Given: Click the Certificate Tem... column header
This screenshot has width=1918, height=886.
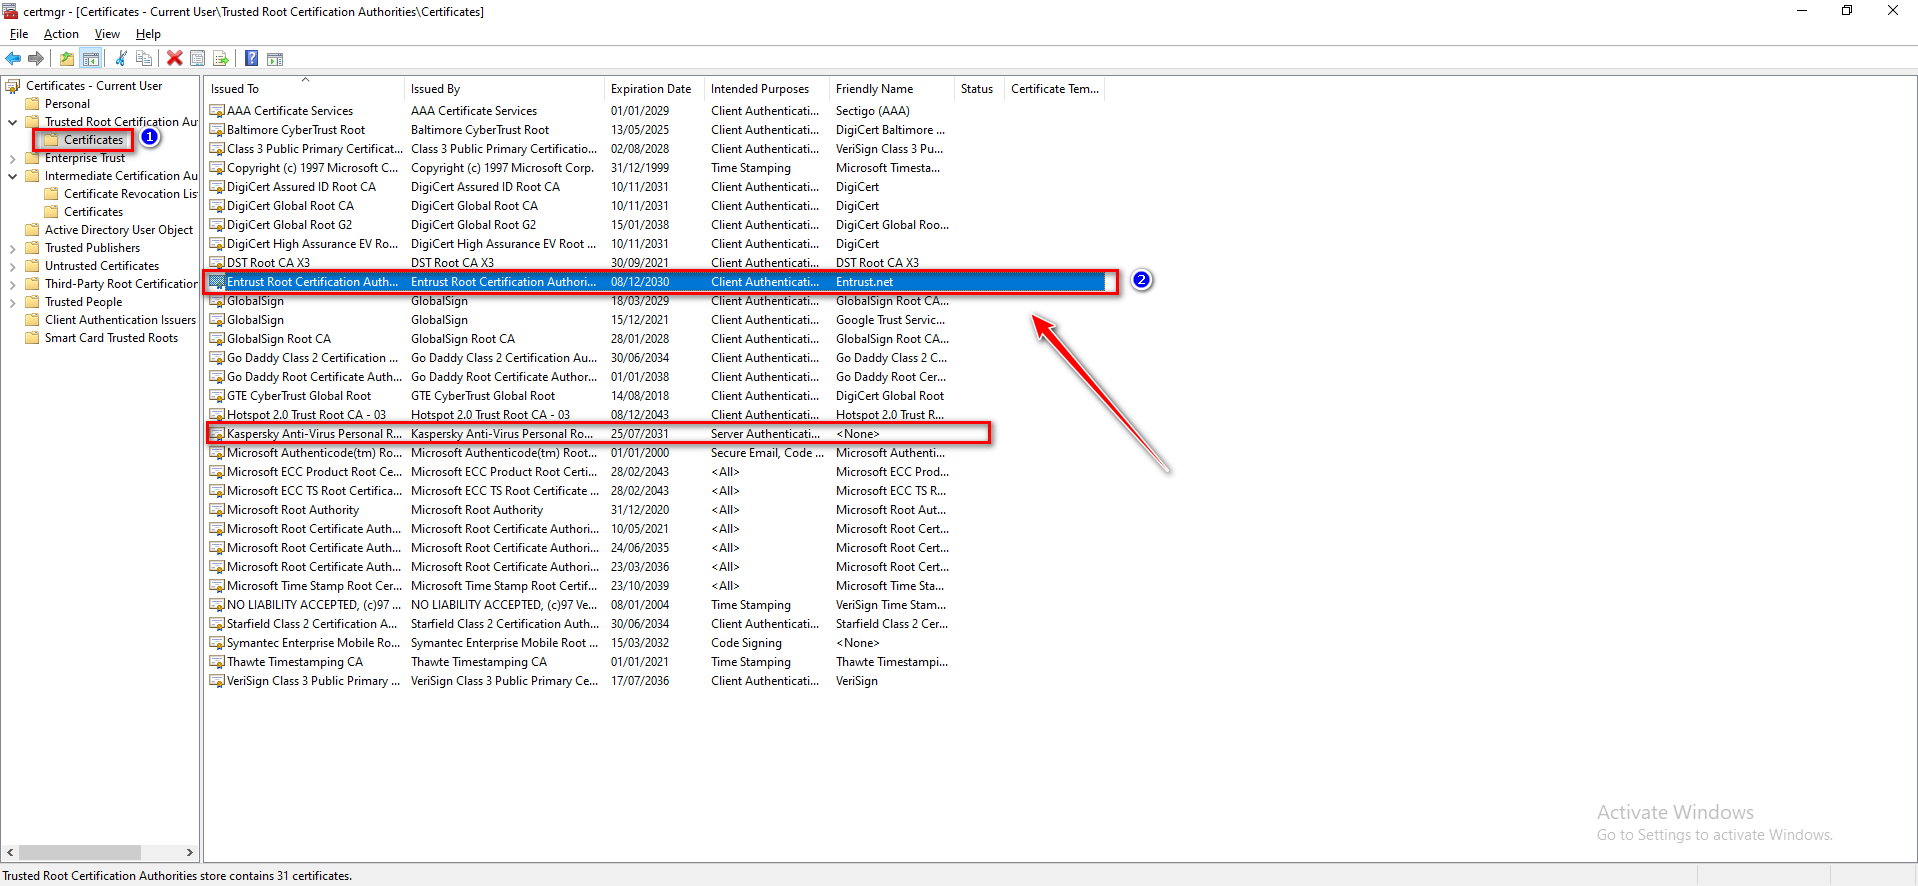Looking at the screenshot, I should coord(1054,89).
